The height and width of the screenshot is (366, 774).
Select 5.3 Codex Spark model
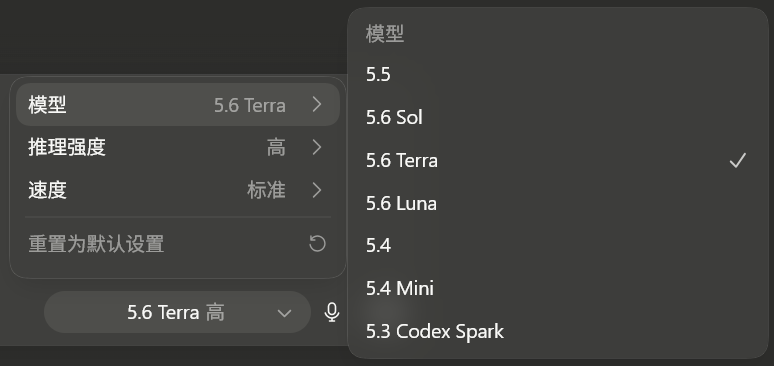coord(558,331)
